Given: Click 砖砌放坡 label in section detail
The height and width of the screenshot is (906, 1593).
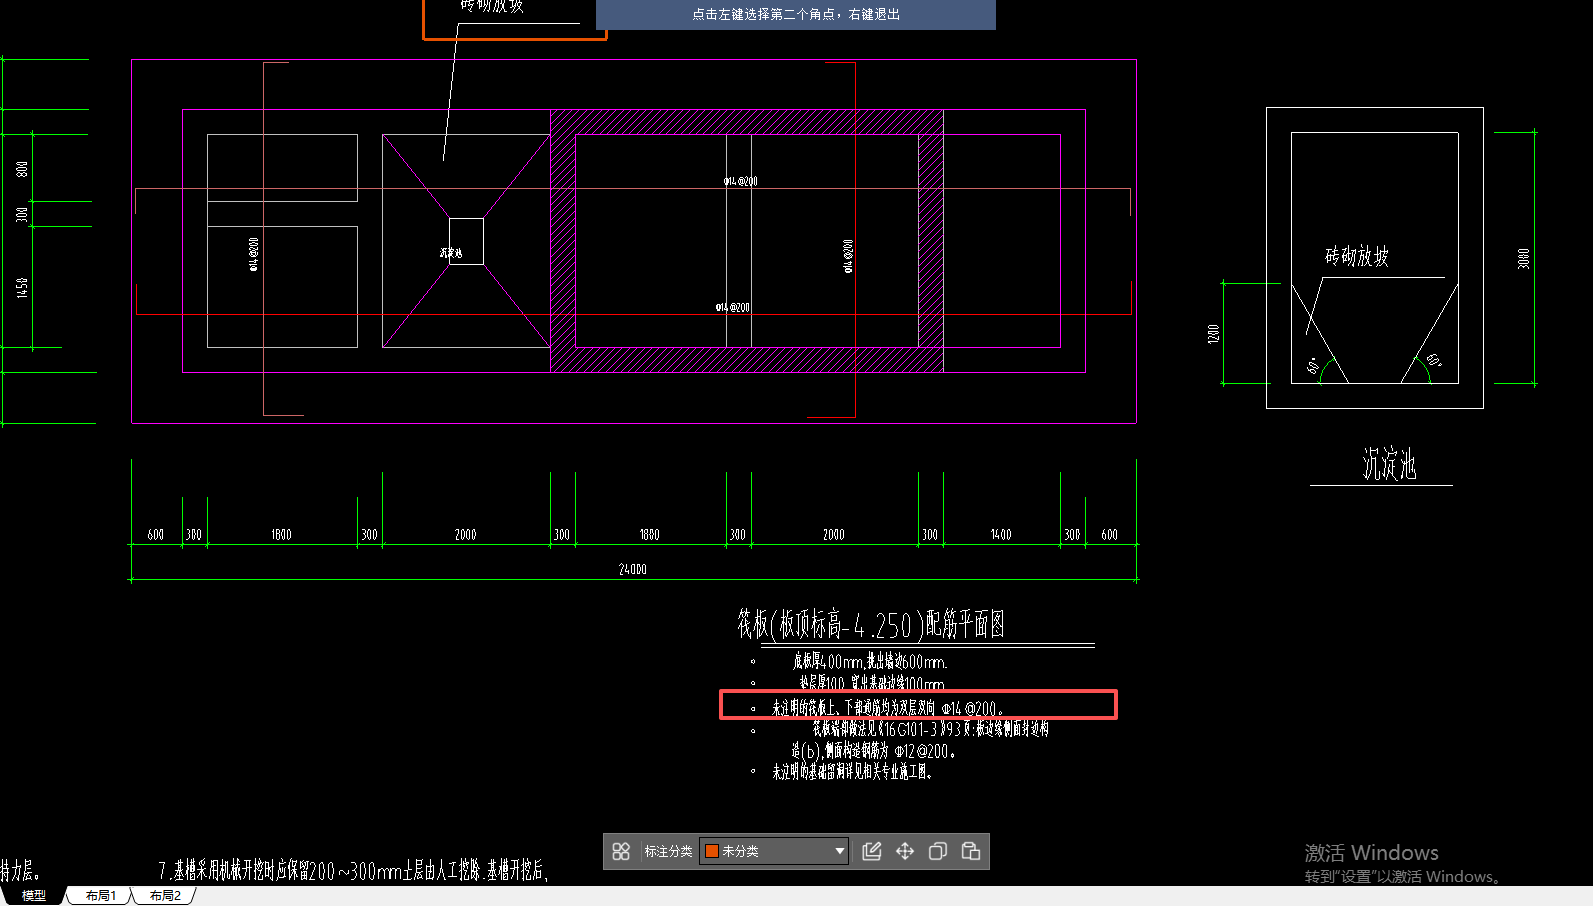Looking at the screenshot, I should [1357, 257].
